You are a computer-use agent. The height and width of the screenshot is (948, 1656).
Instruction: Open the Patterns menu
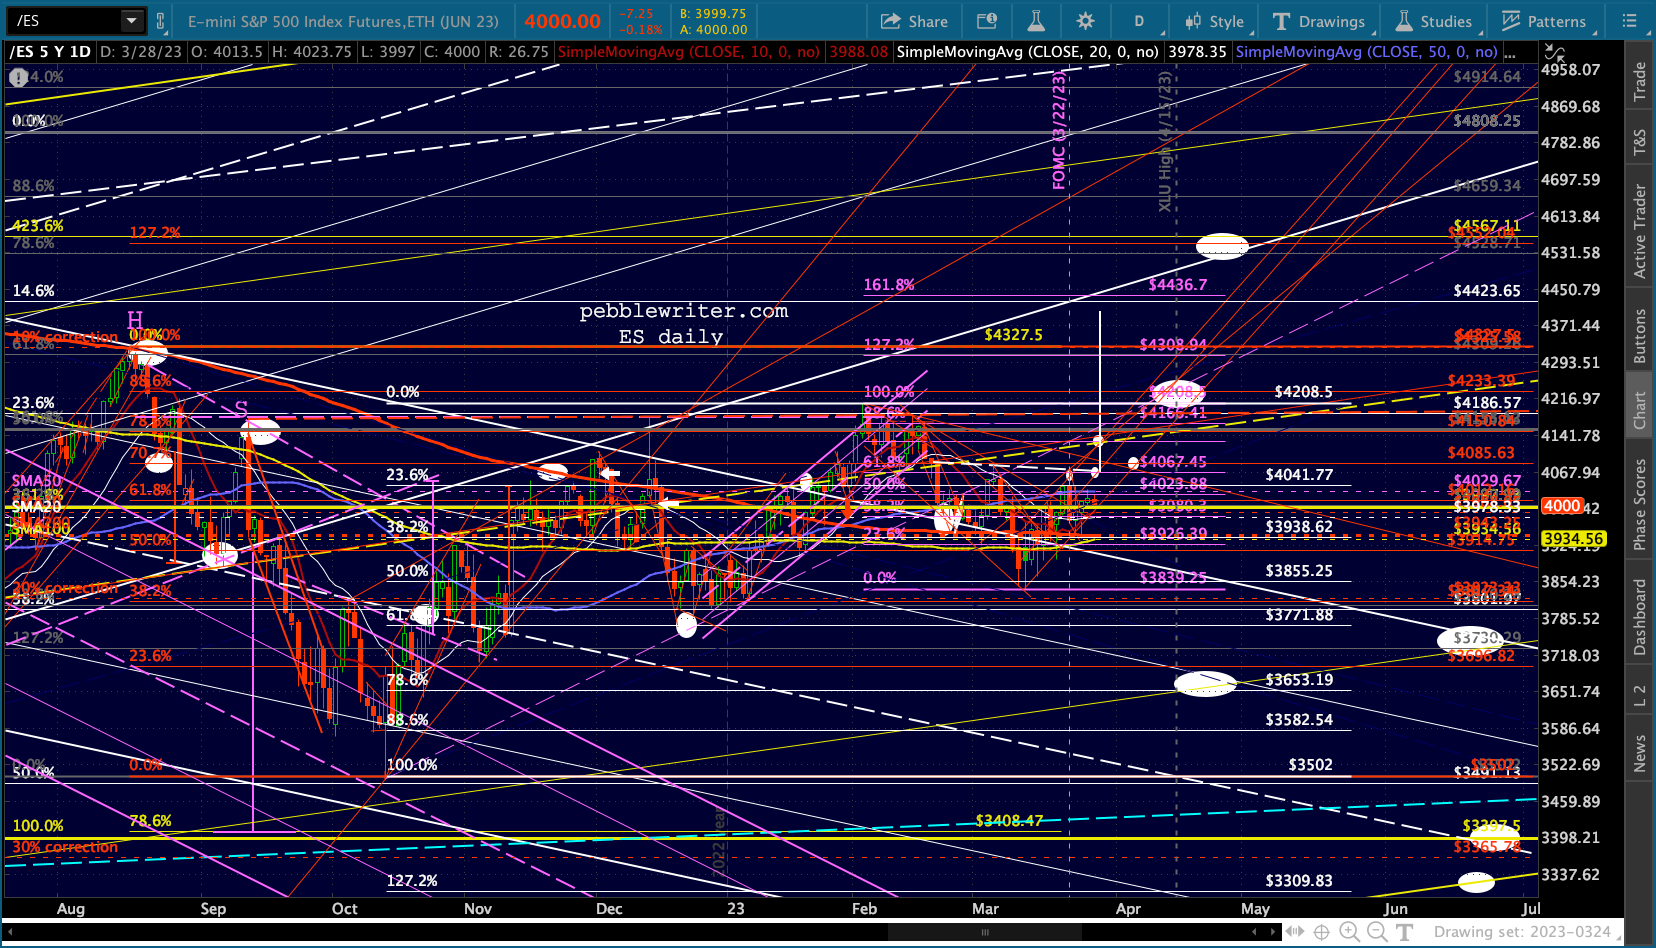tap(1544, 21)
